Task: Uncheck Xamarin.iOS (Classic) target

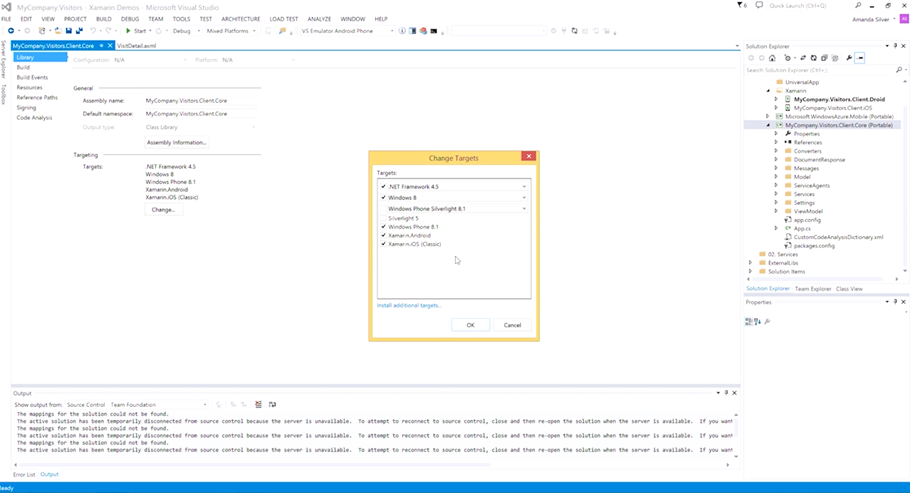Action: pos(383,244)
